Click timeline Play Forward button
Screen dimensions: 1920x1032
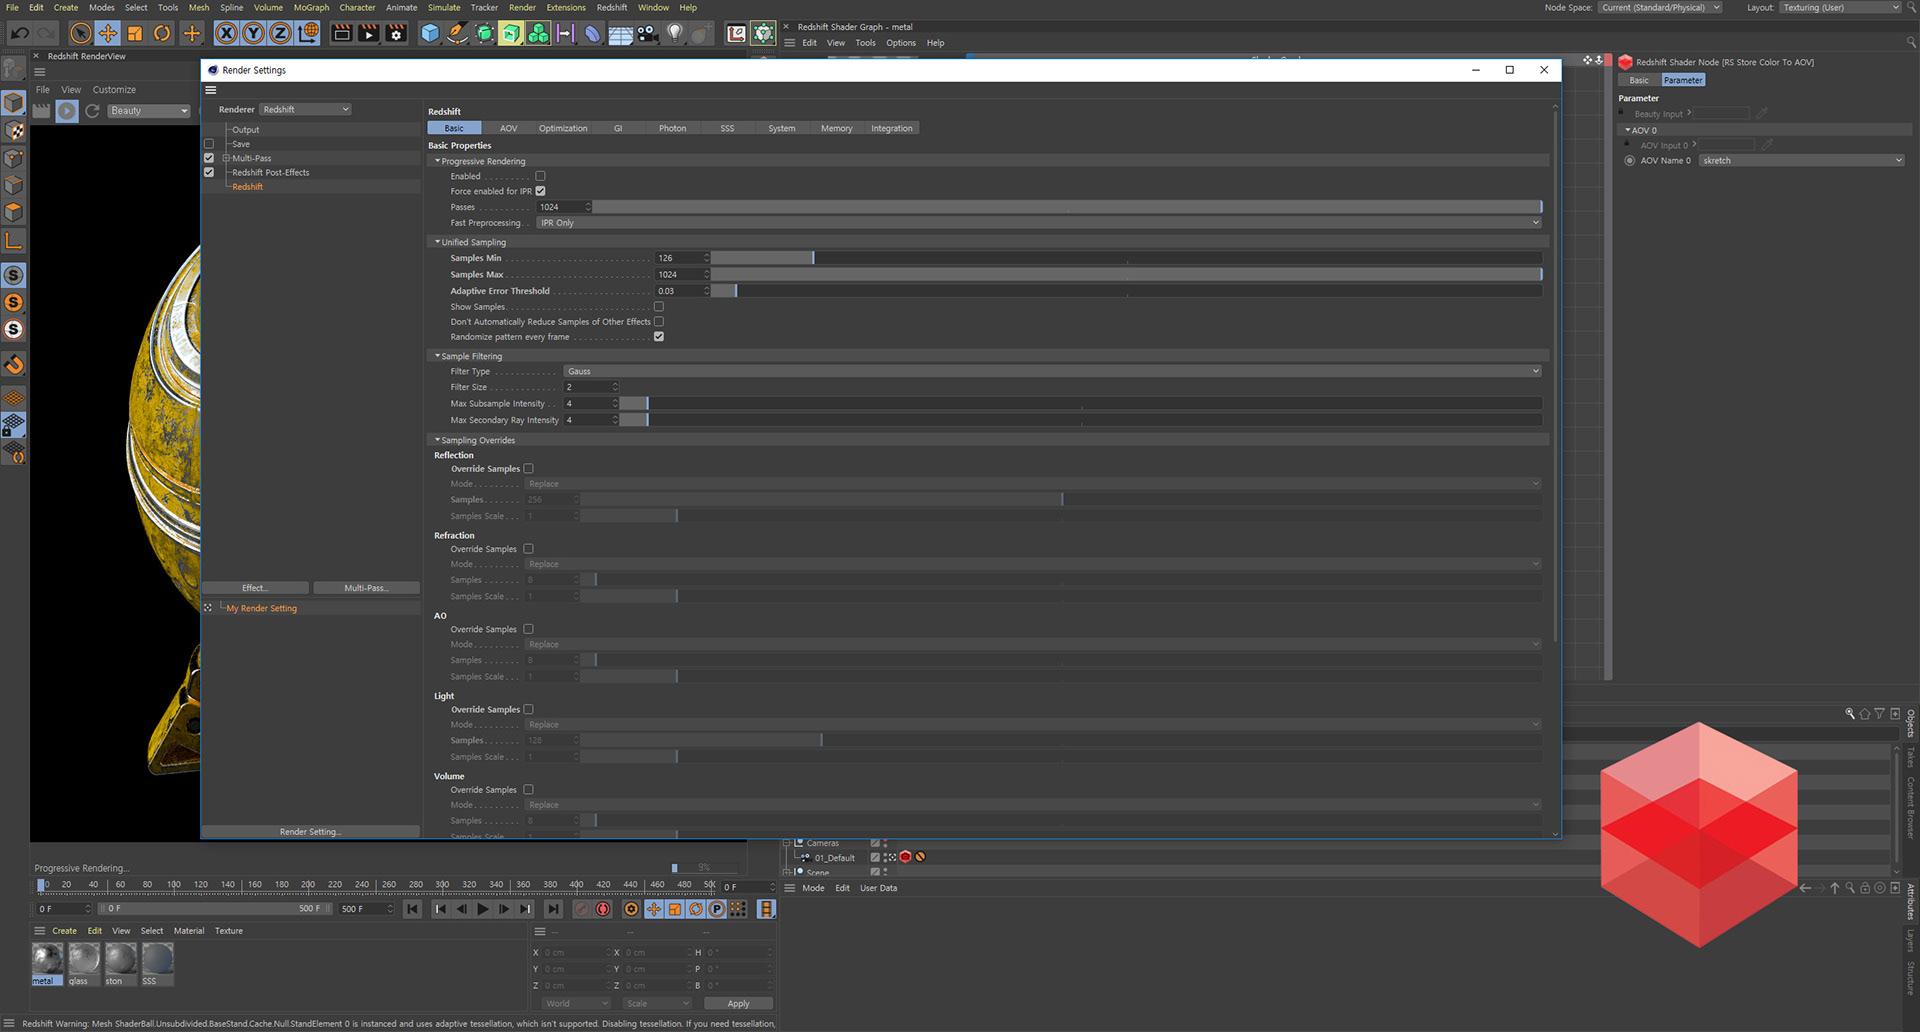coord(483,909)
